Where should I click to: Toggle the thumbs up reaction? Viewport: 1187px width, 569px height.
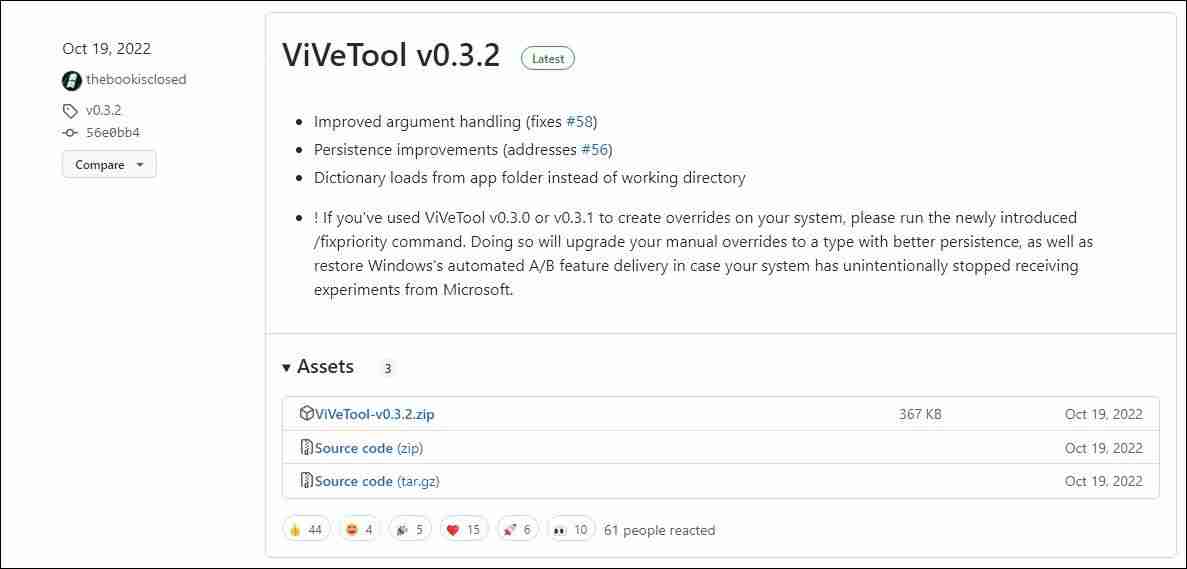pyautogui.click(x=306, y=530)
